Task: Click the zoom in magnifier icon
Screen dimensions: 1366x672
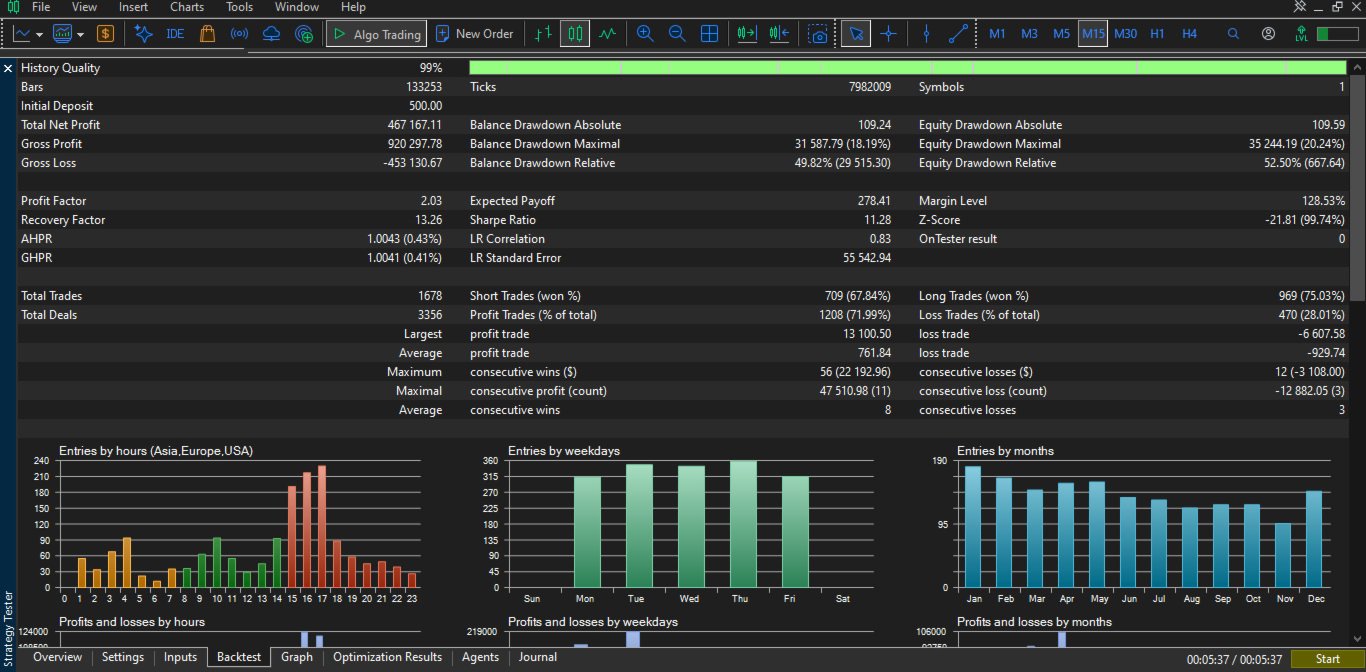Action: click(645, 33)
